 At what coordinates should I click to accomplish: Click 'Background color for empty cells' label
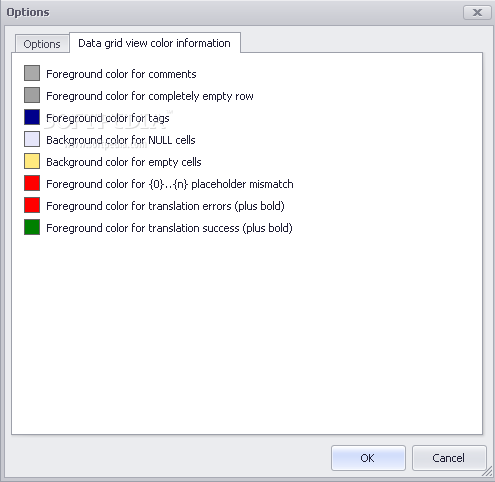(124, 162)
